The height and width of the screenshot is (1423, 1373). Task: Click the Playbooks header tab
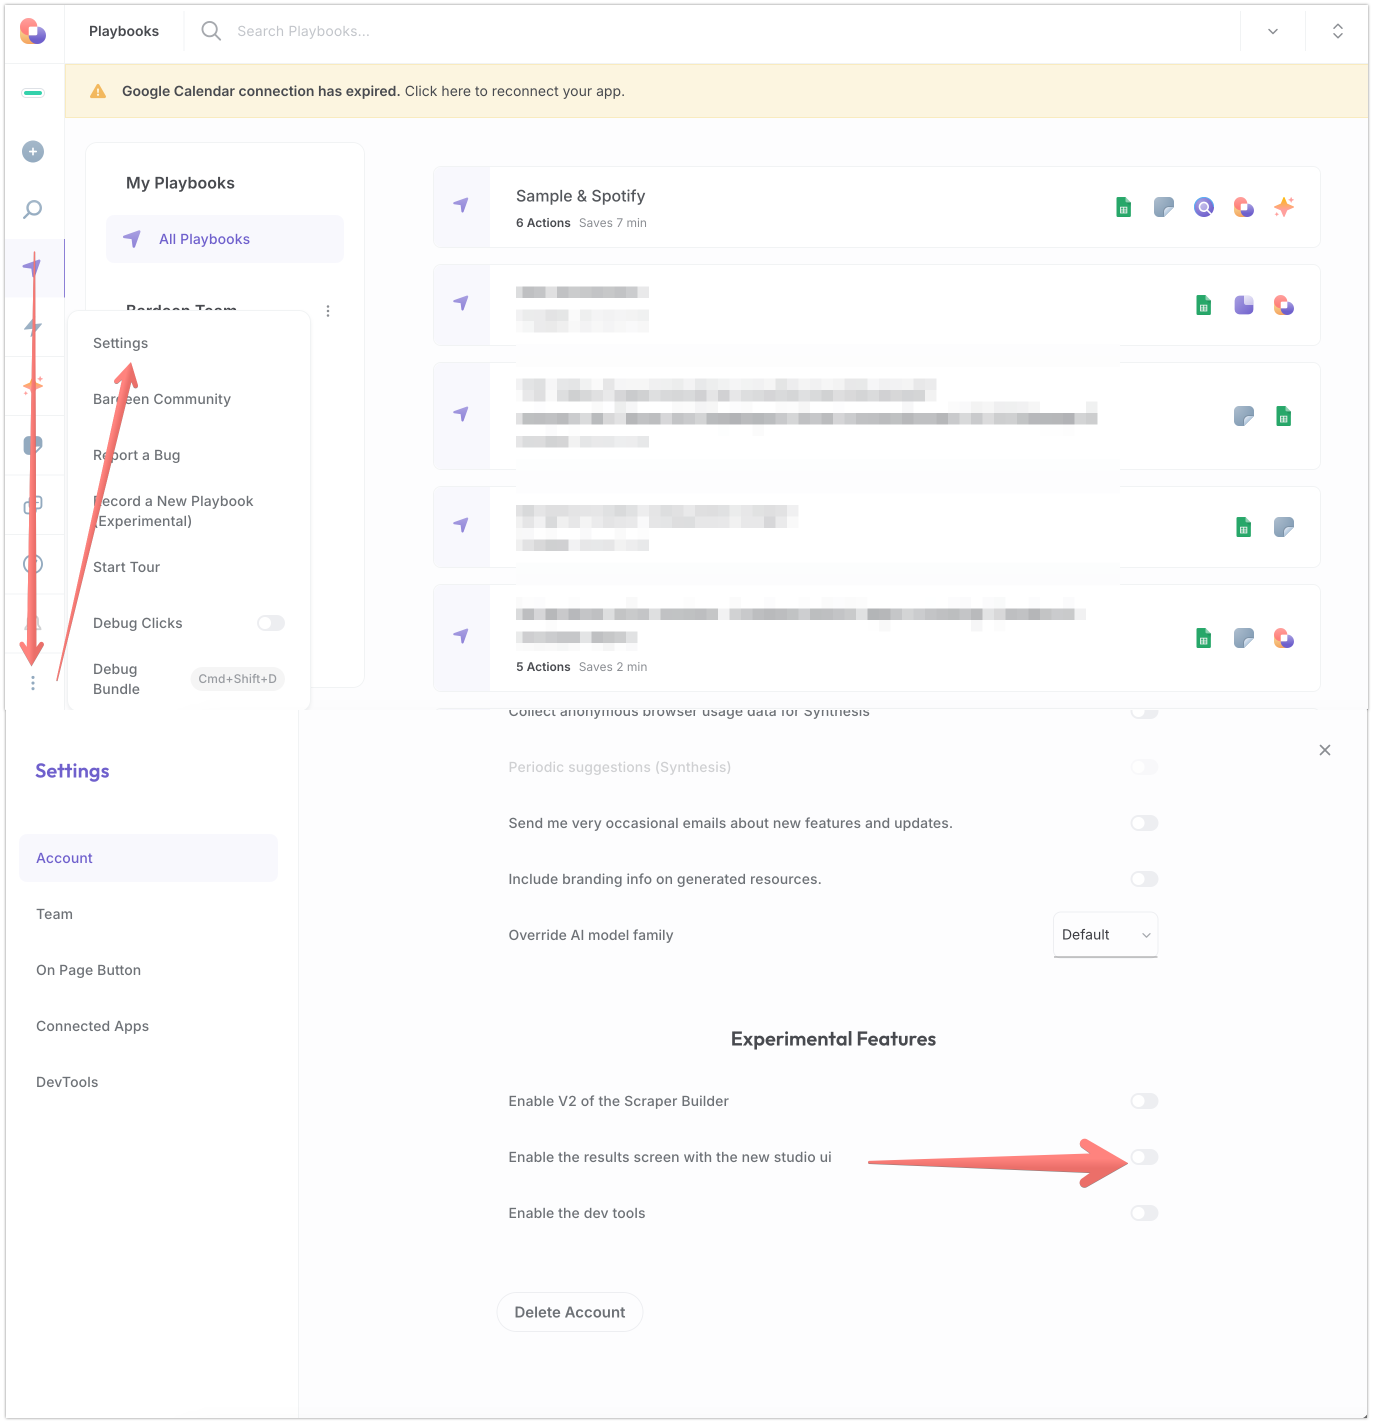pos(124,31)
